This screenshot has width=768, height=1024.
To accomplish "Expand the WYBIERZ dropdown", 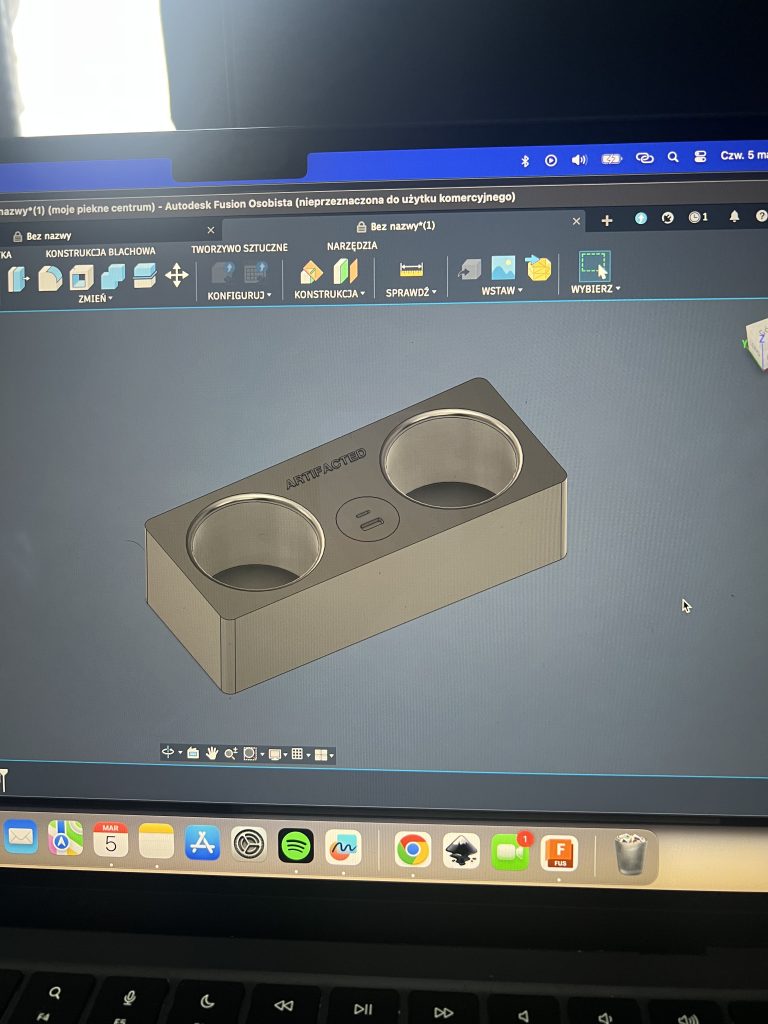I will (x=595, y=289).
